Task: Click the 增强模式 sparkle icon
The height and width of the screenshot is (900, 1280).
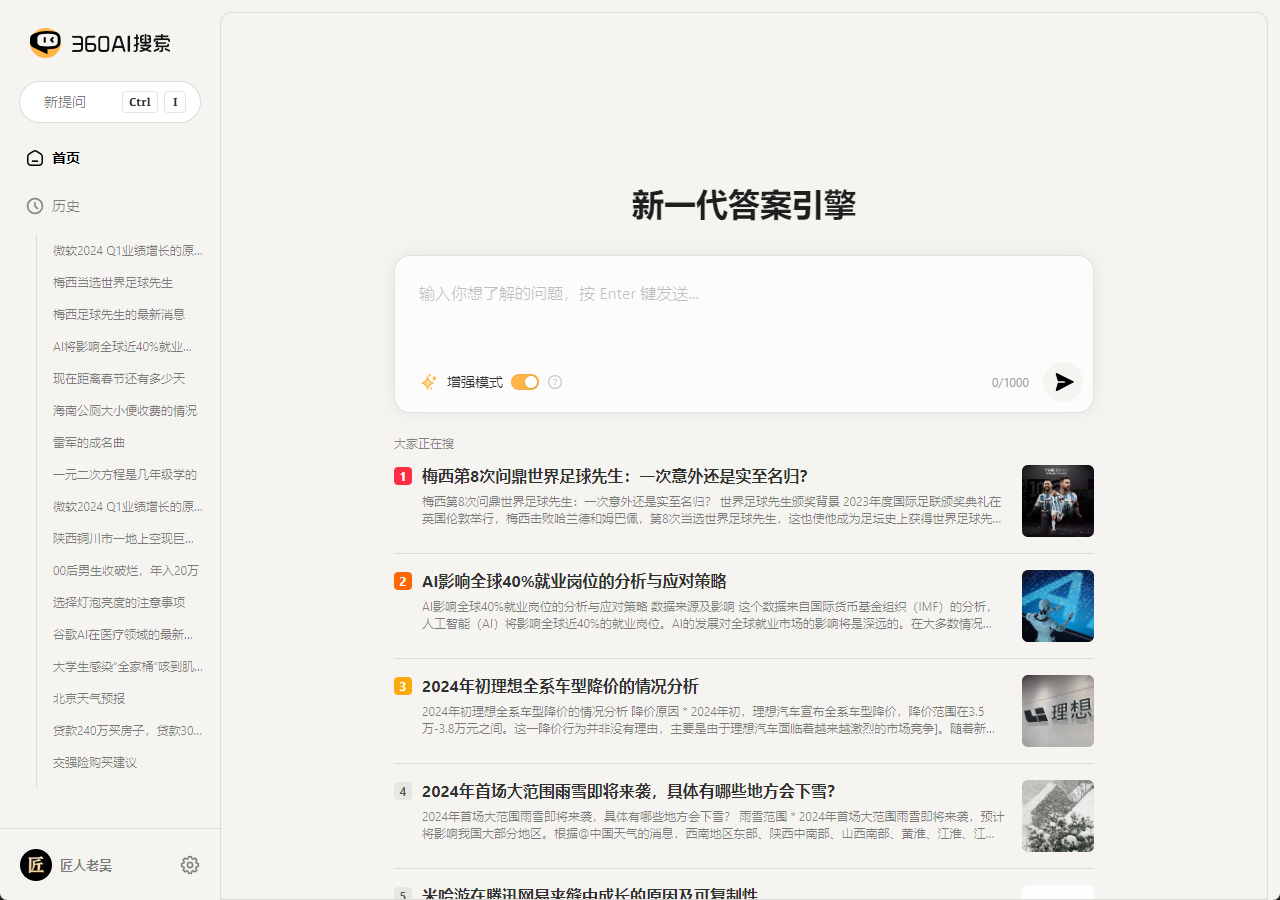Action: [428, 382]
